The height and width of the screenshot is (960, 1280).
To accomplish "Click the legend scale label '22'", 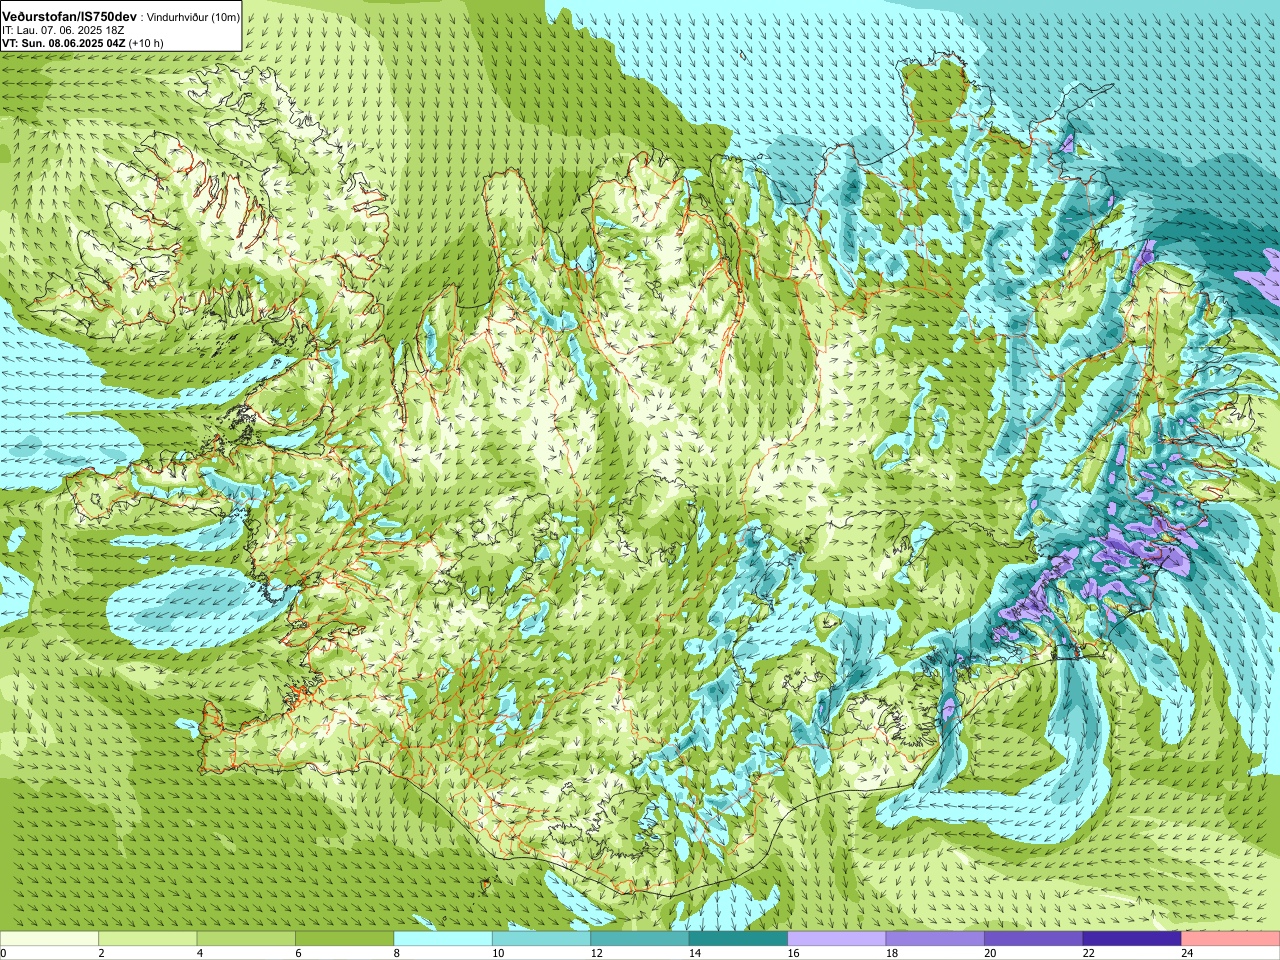I will [1088, 953].
